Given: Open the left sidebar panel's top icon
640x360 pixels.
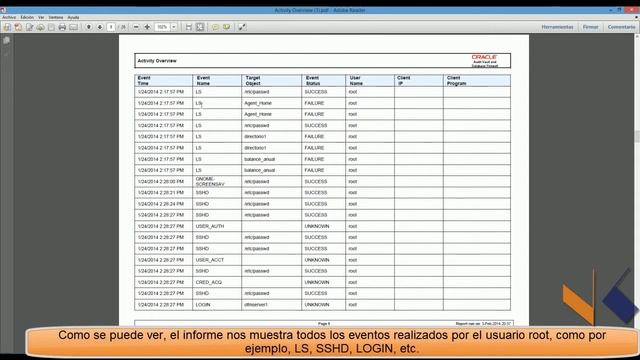Looking at the screenshot, I should click(x=7, y=40).
